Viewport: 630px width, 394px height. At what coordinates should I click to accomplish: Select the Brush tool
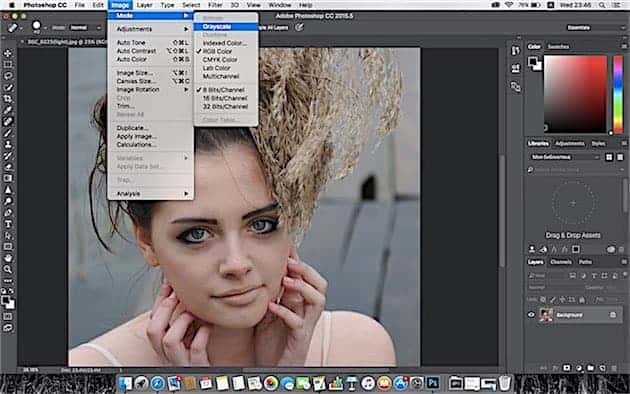8,133
